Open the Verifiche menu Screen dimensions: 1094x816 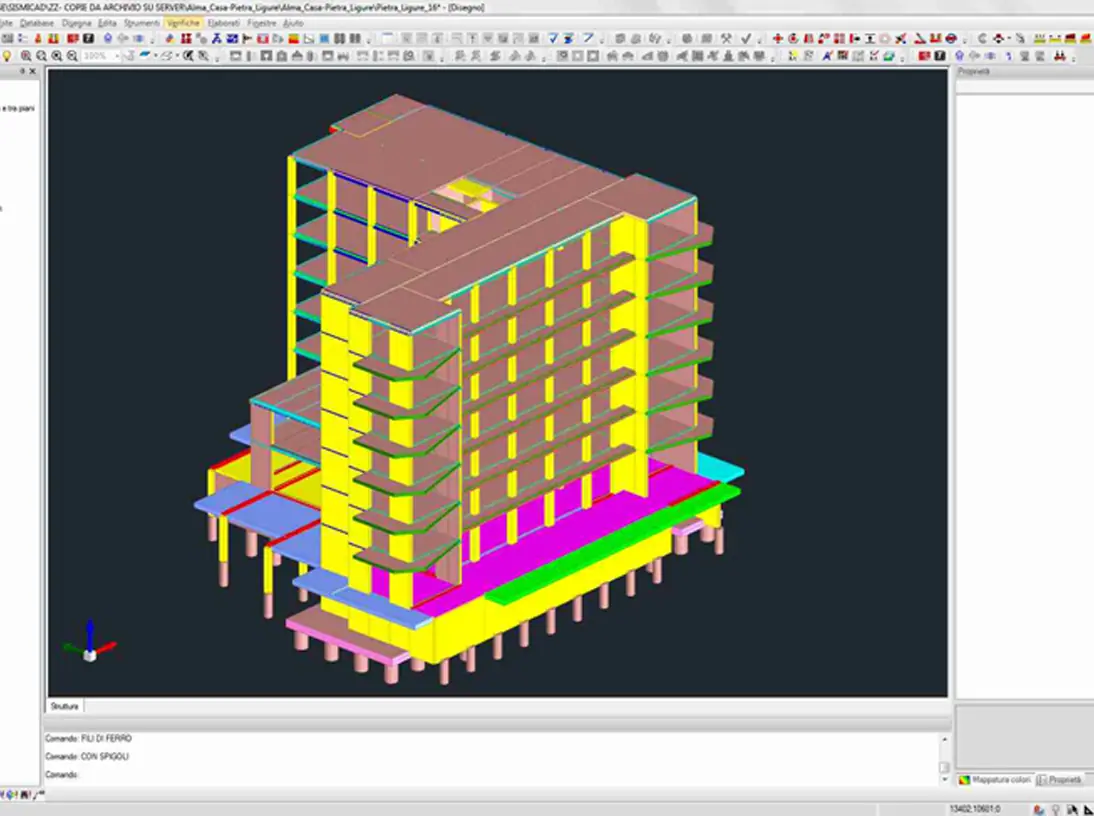(183, 22)
